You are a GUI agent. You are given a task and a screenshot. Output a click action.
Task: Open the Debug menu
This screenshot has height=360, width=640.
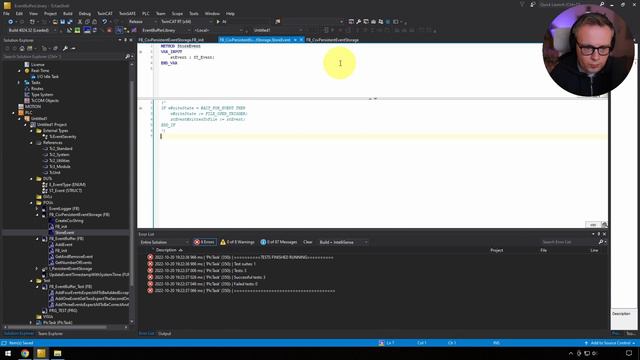coord(84,13)
